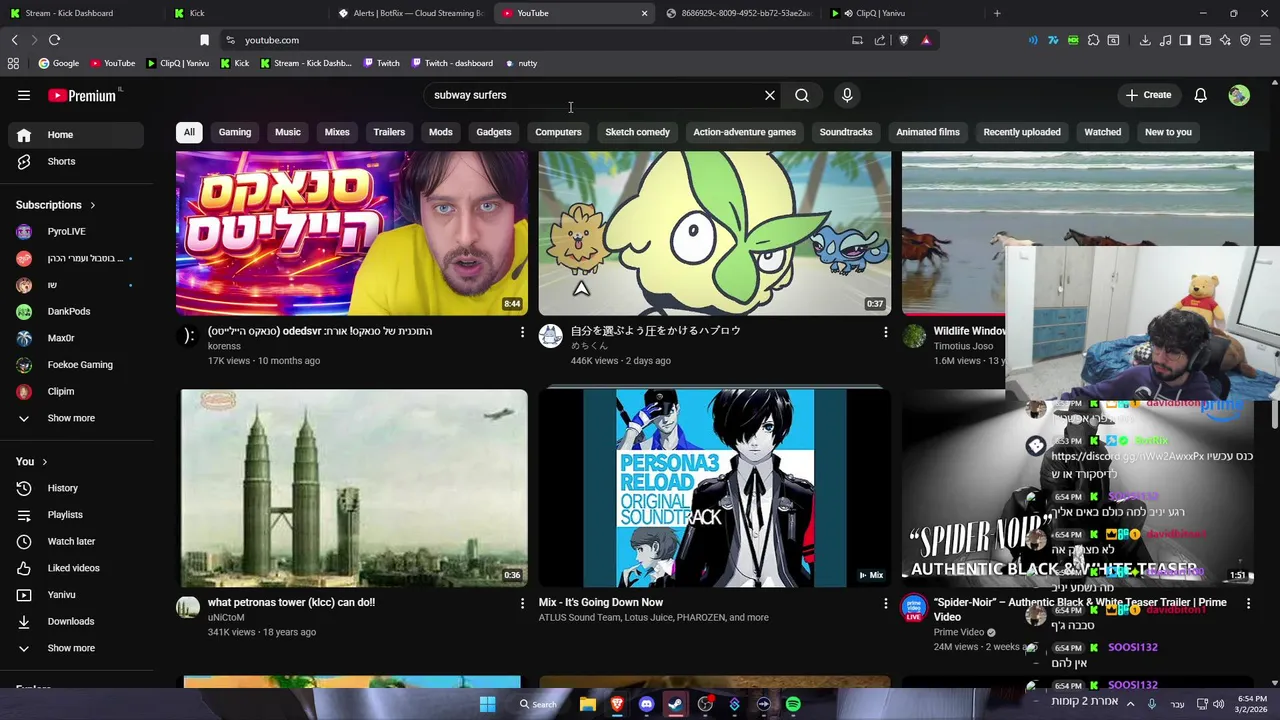Open the DankPods subscription channel
1280x720 pixels.
pos(76,311)
